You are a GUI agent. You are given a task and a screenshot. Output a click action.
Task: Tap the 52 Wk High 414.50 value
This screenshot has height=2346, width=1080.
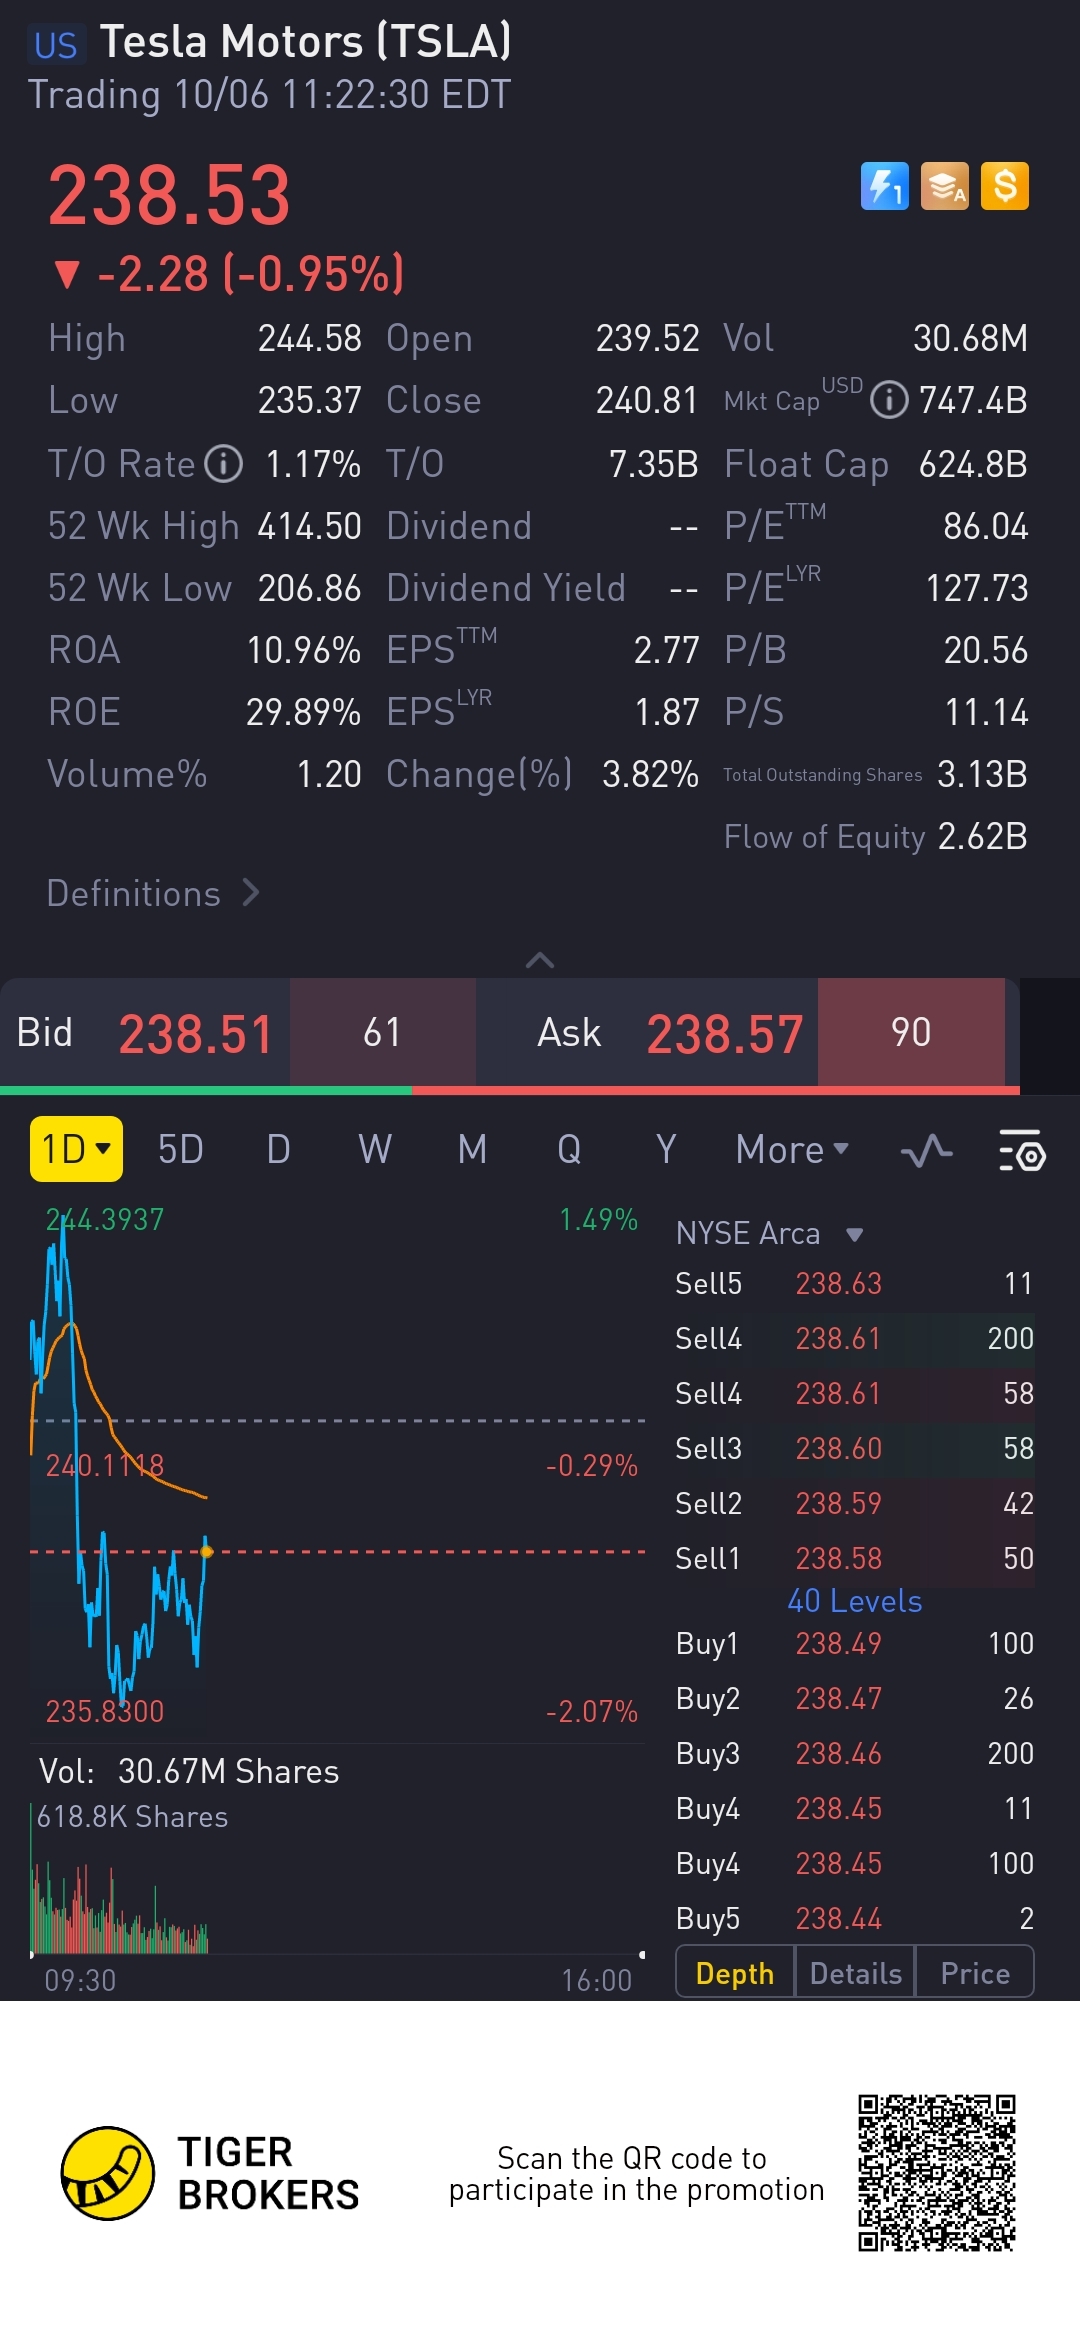pos(309,526)
